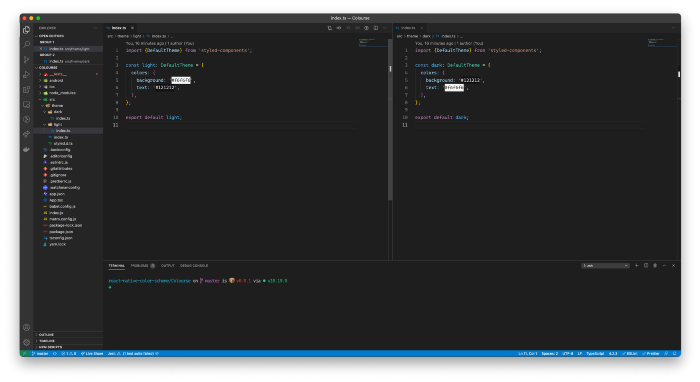Screen dimensions: 700x382
Task: Collapse the theme folder
Action: tap(68, 105)
